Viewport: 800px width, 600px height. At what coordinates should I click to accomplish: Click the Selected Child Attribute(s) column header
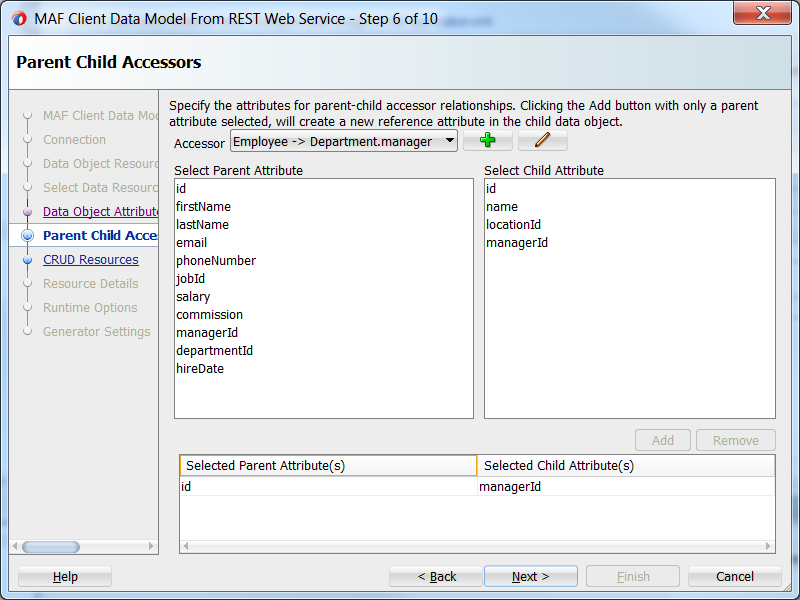(626, 466)
